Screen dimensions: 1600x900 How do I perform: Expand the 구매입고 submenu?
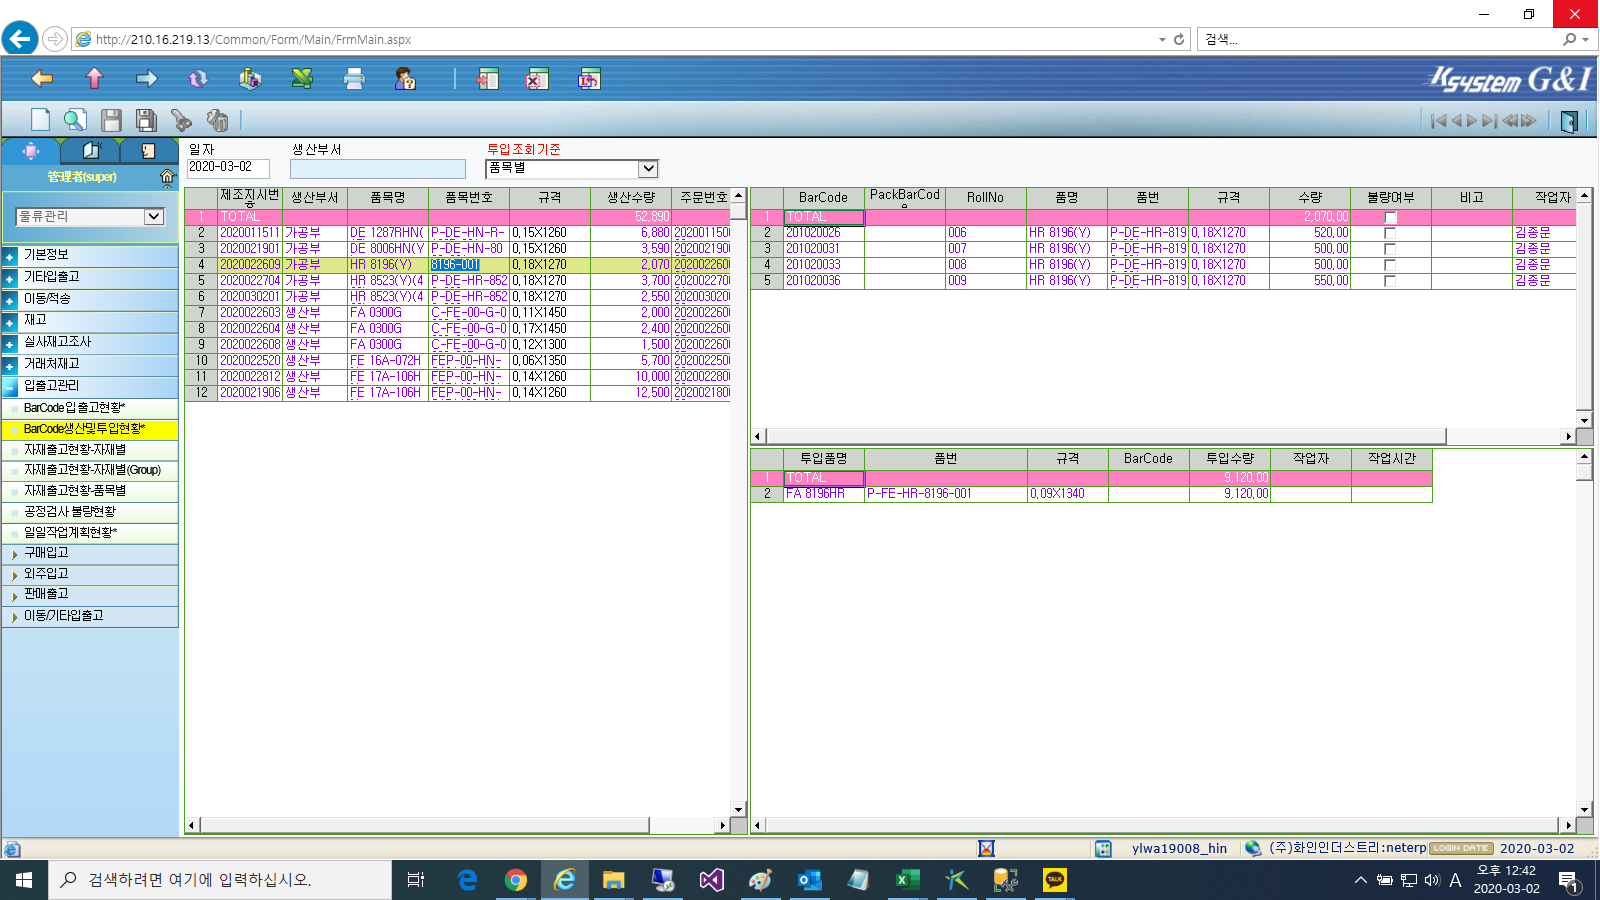click(x=90, y=553)
